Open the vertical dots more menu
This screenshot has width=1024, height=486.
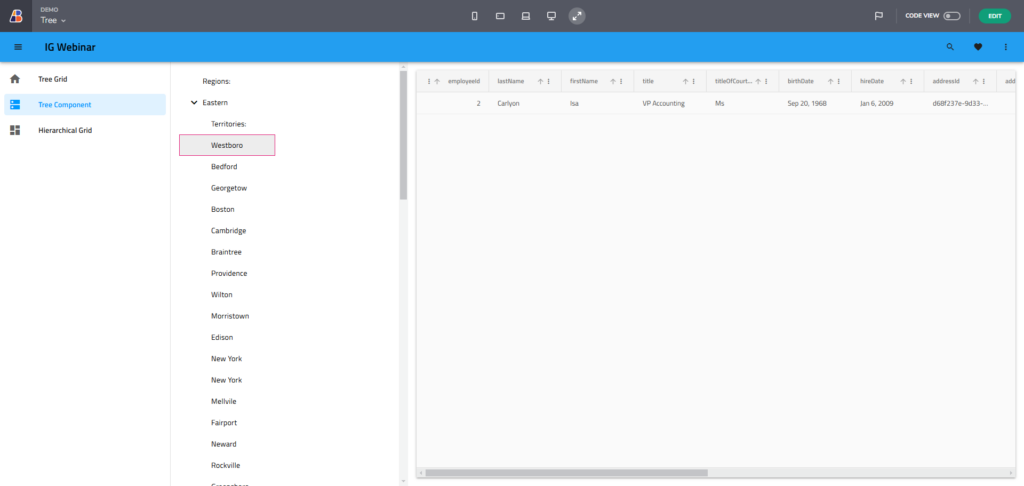(x=1005, y=47)
